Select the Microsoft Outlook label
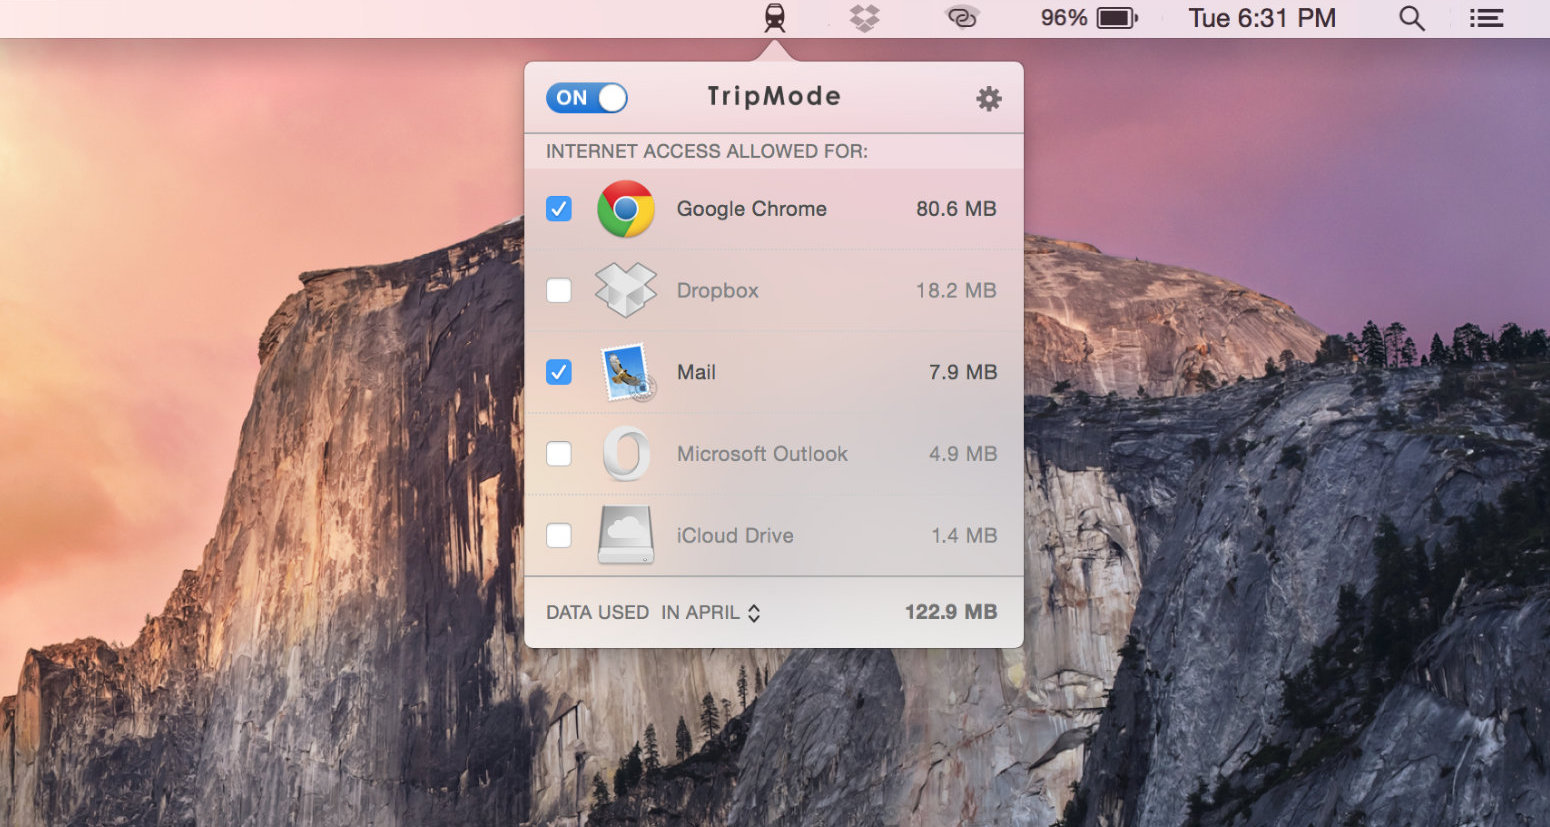 click(762, 454)
